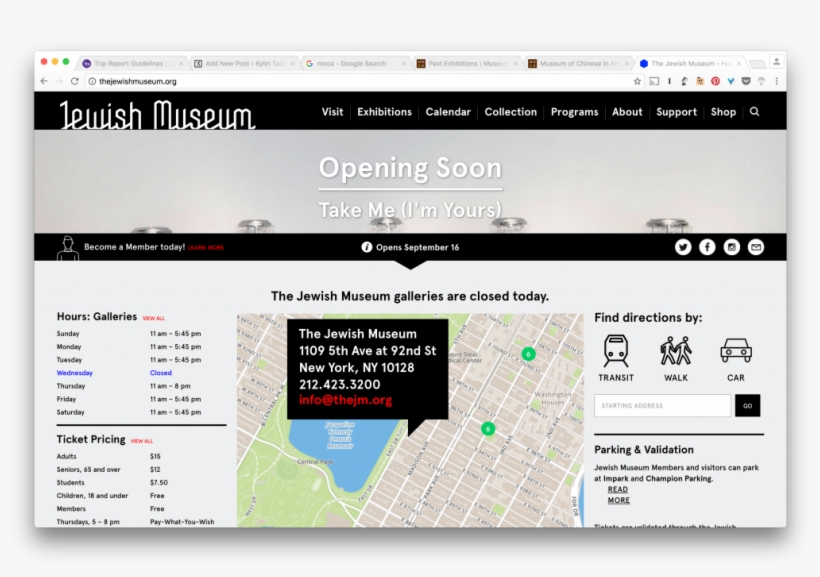Click the Chrome profile person icon
The width and height of the screenshot is (820, 577).
click(x=777, y=62)
